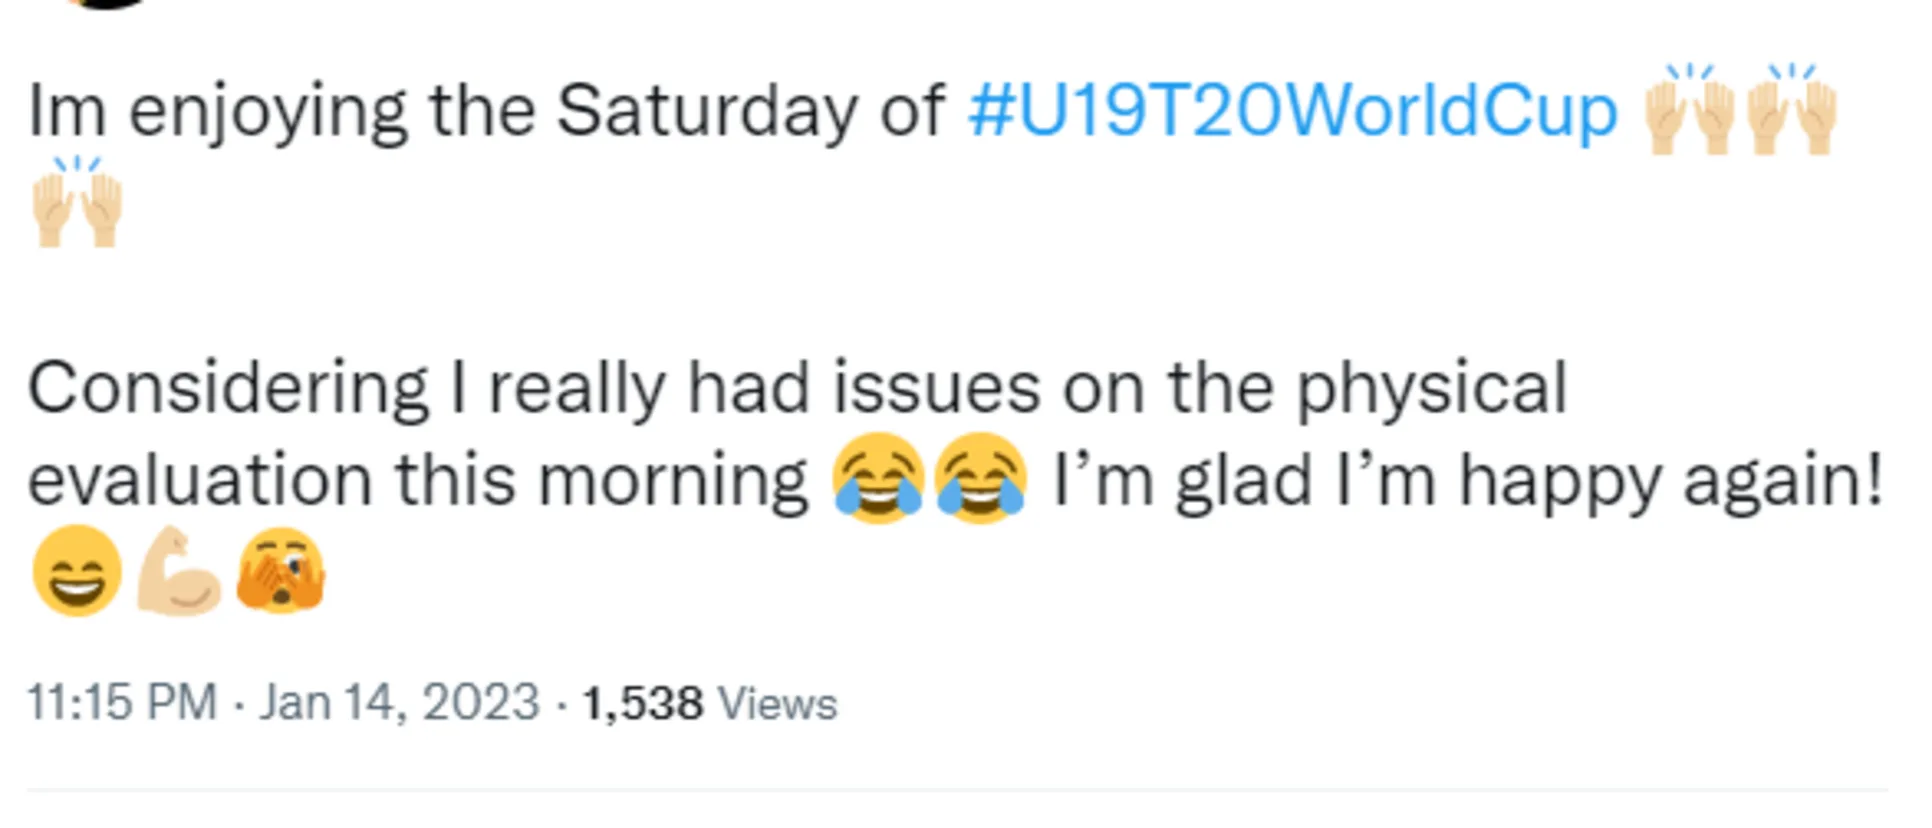
Task: Click the word "physical" in the tweet
Action: [1432, 389]
